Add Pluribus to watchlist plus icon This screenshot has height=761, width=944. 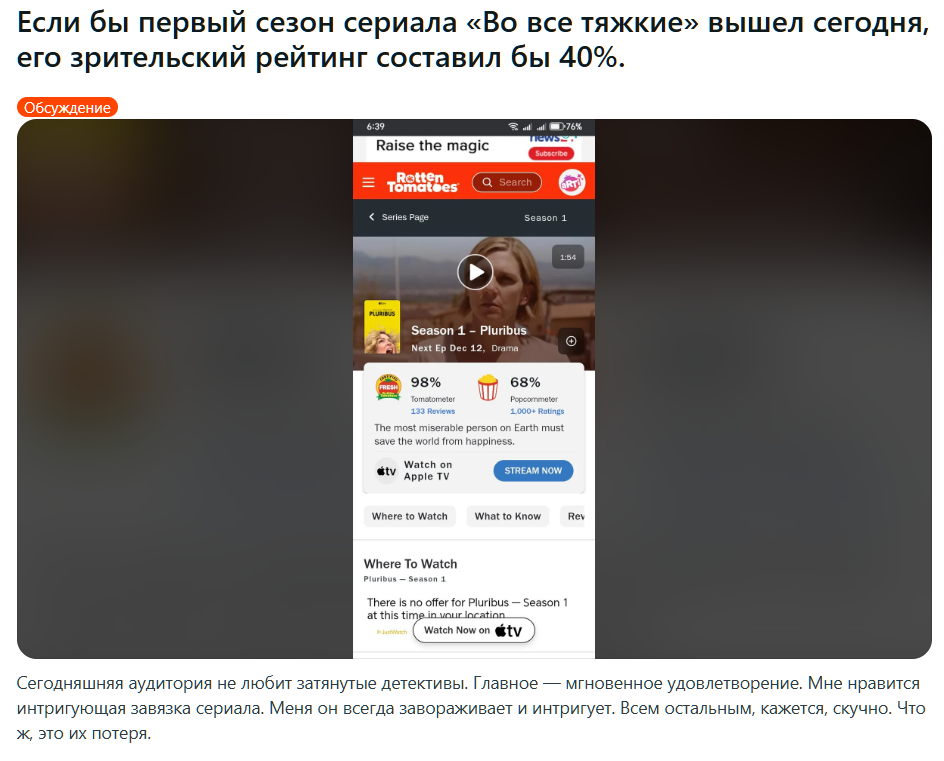571,341
